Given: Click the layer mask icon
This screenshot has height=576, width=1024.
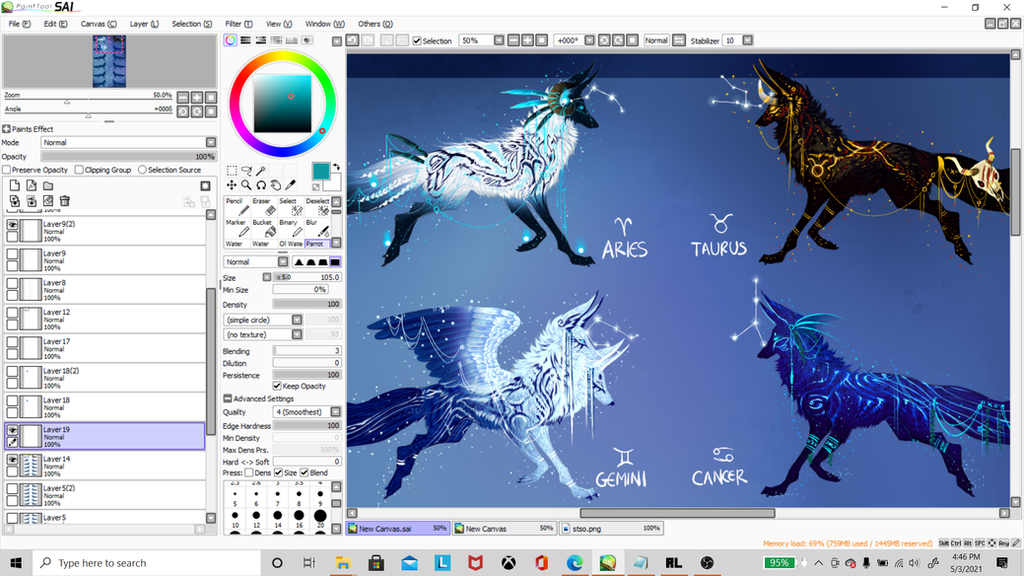Looking at the screenshot, I should pos(205,186).
